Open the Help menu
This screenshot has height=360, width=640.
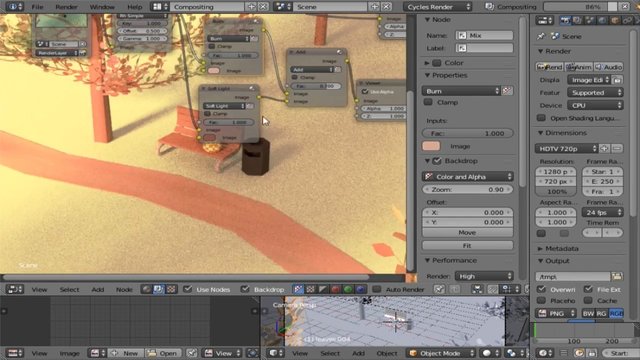point(135,7)
